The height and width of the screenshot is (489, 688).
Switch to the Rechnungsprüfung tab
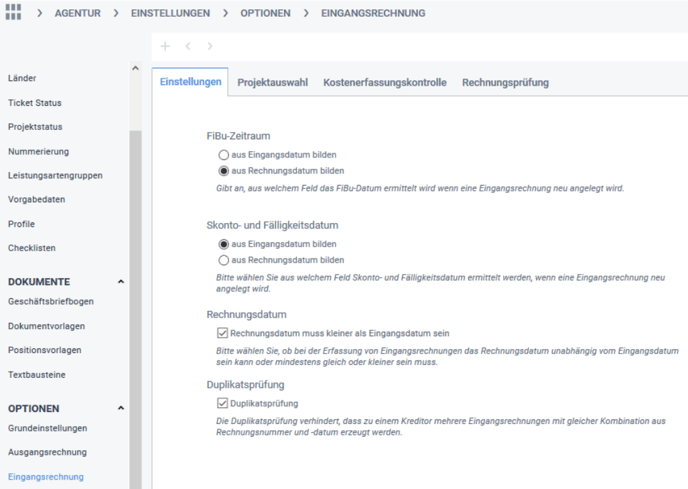point(505,82)
